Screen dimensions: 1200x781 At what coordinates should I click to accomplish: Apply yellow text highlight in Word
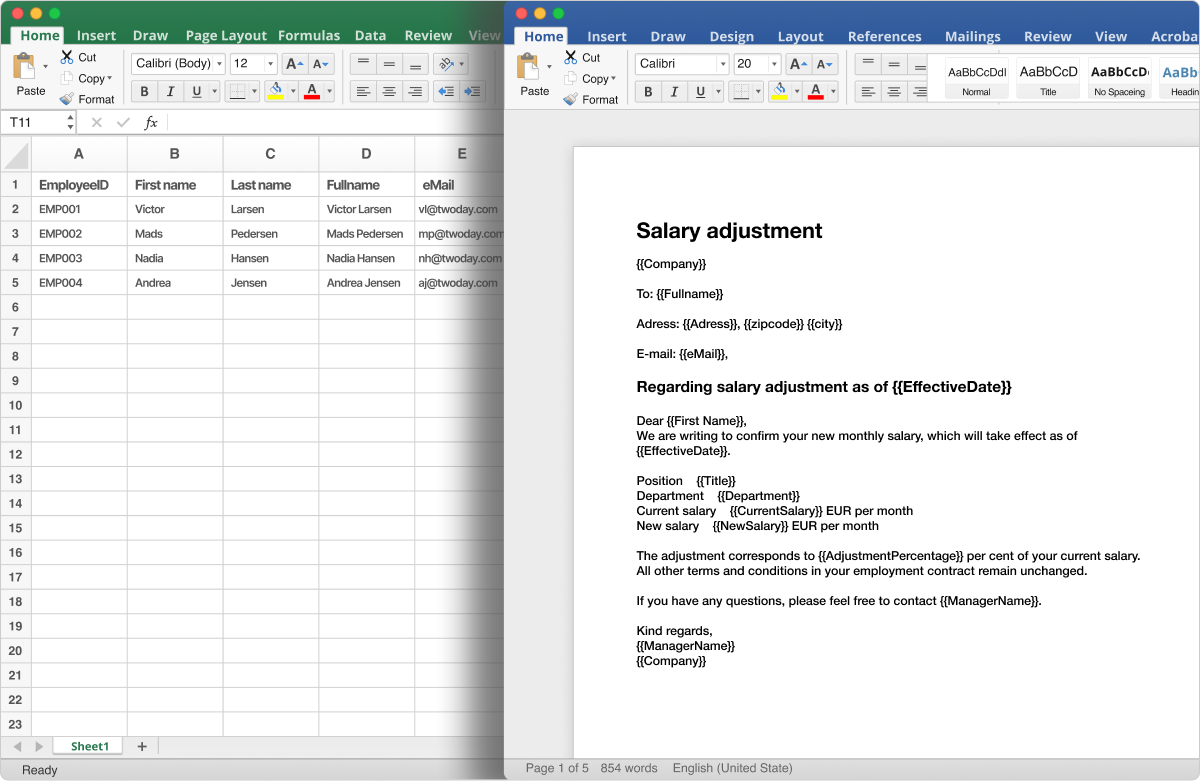click(781, 91)
